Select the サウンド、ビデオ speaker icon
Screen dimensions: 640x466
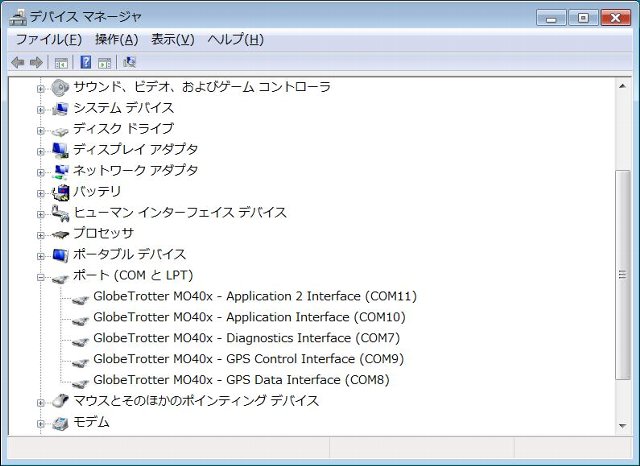pyautogui.click(x=60, y=88)
